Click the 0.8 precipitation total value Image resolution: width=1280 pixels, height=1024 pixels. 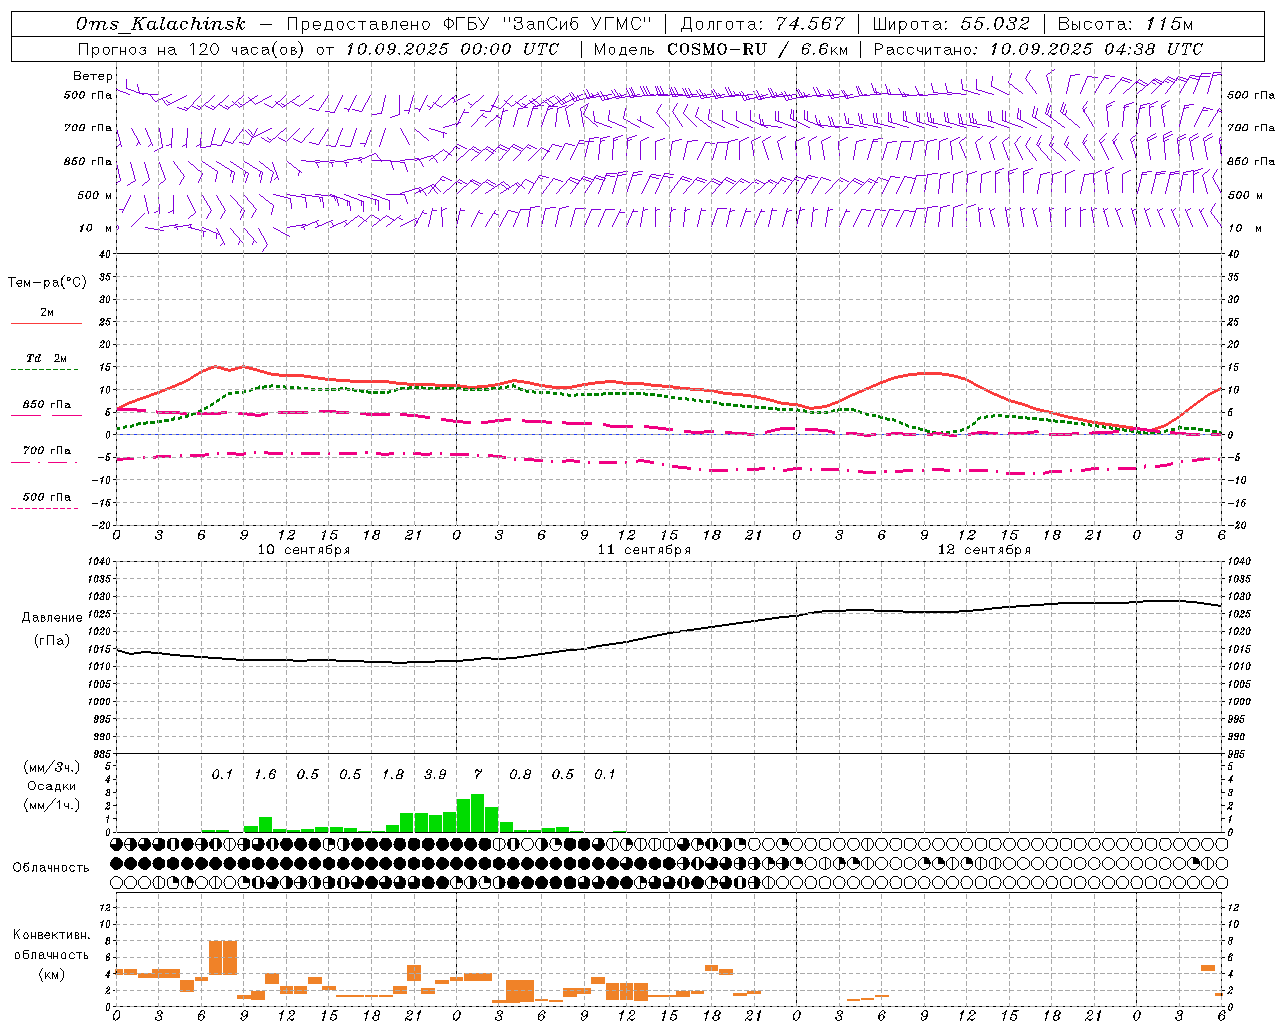pos(520,774)
